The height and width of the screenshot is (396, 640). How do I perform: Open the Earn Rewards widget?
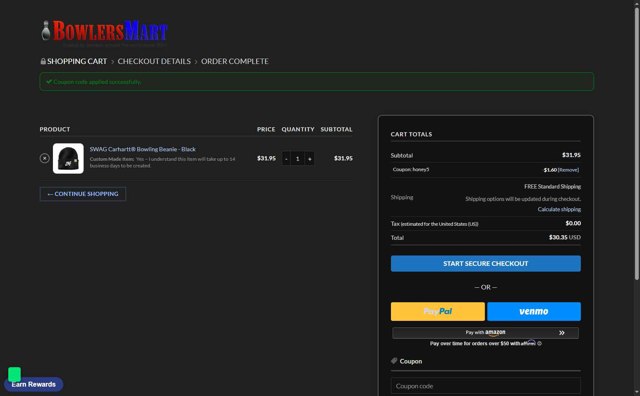tap(33, 384)
